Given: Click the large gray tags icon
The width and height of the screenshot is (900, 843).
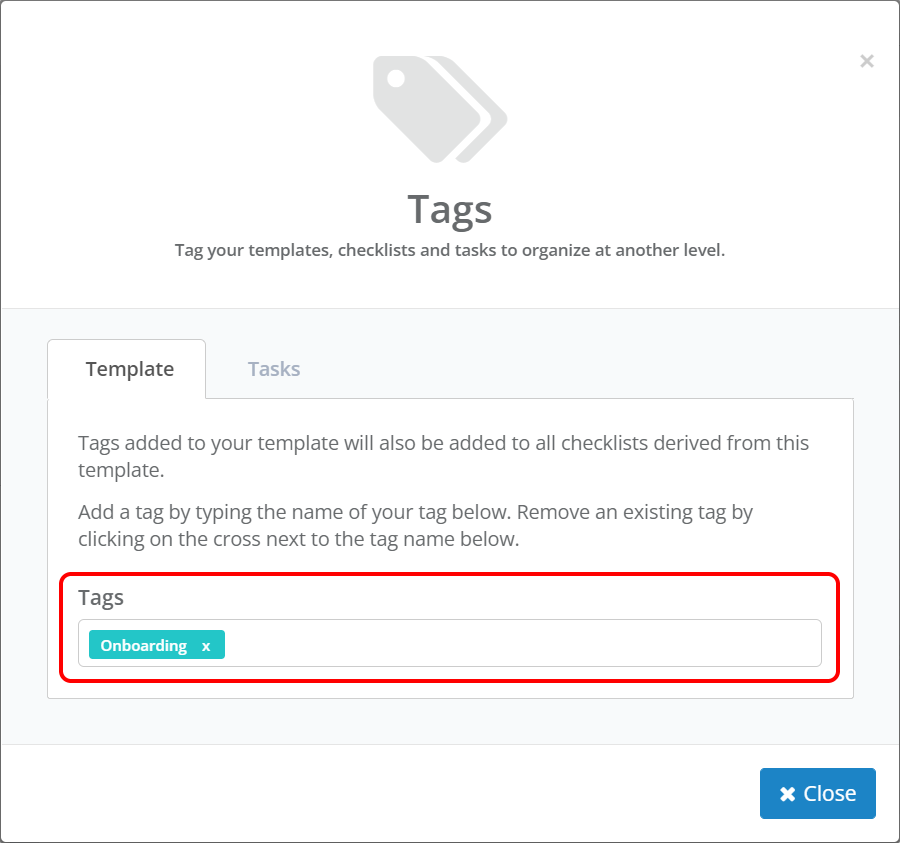Looking at the screenshot, I should point(440,109).
